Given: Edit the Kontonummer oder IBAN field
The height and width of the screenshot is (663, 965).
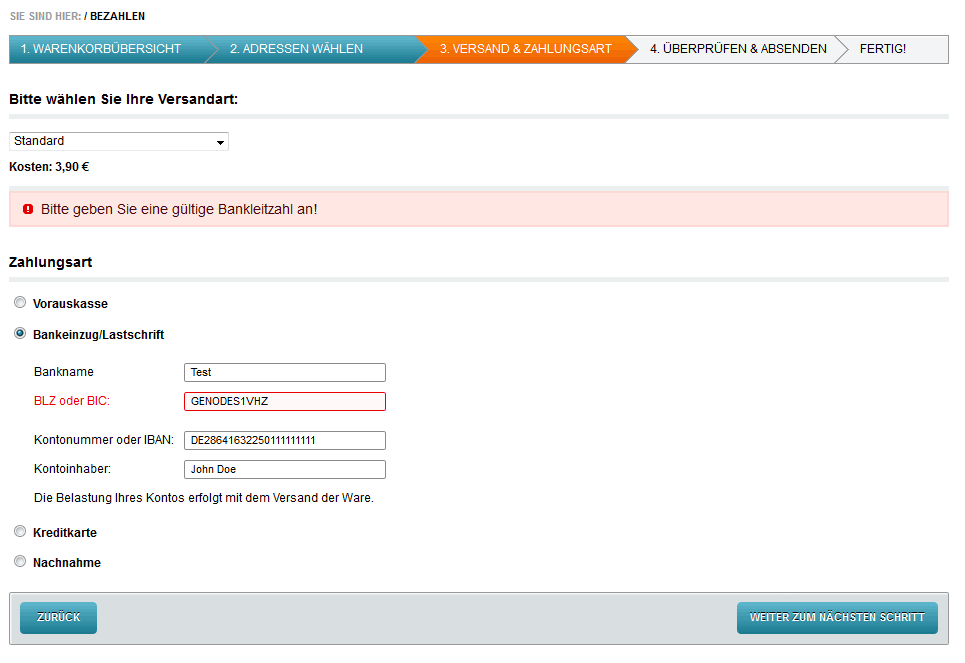Looking at the screenshot, I should click(x=285, y=440).
